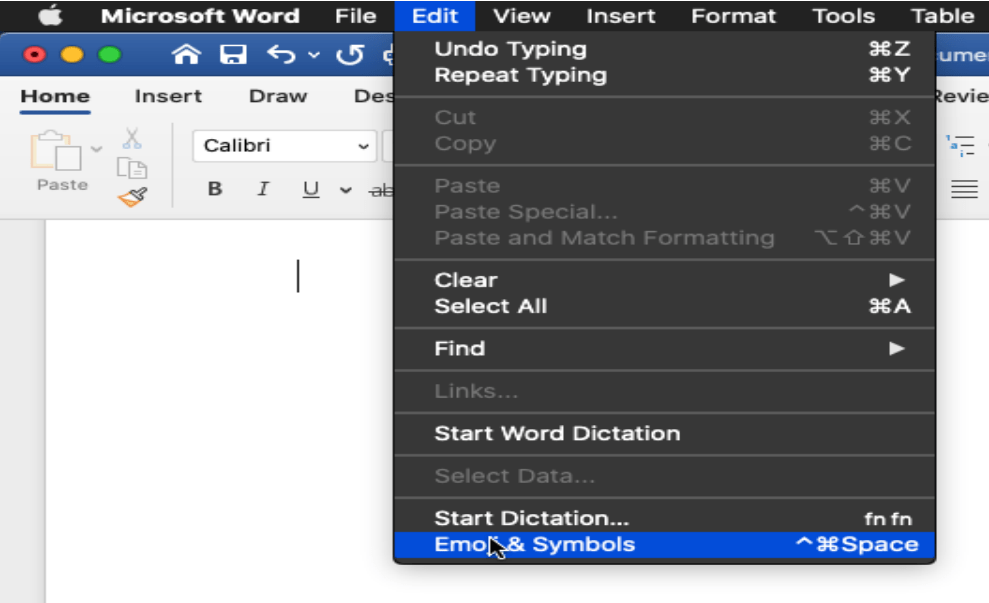Open the Tools menu
The image size is (989, 603).
[x=843, y=15]
